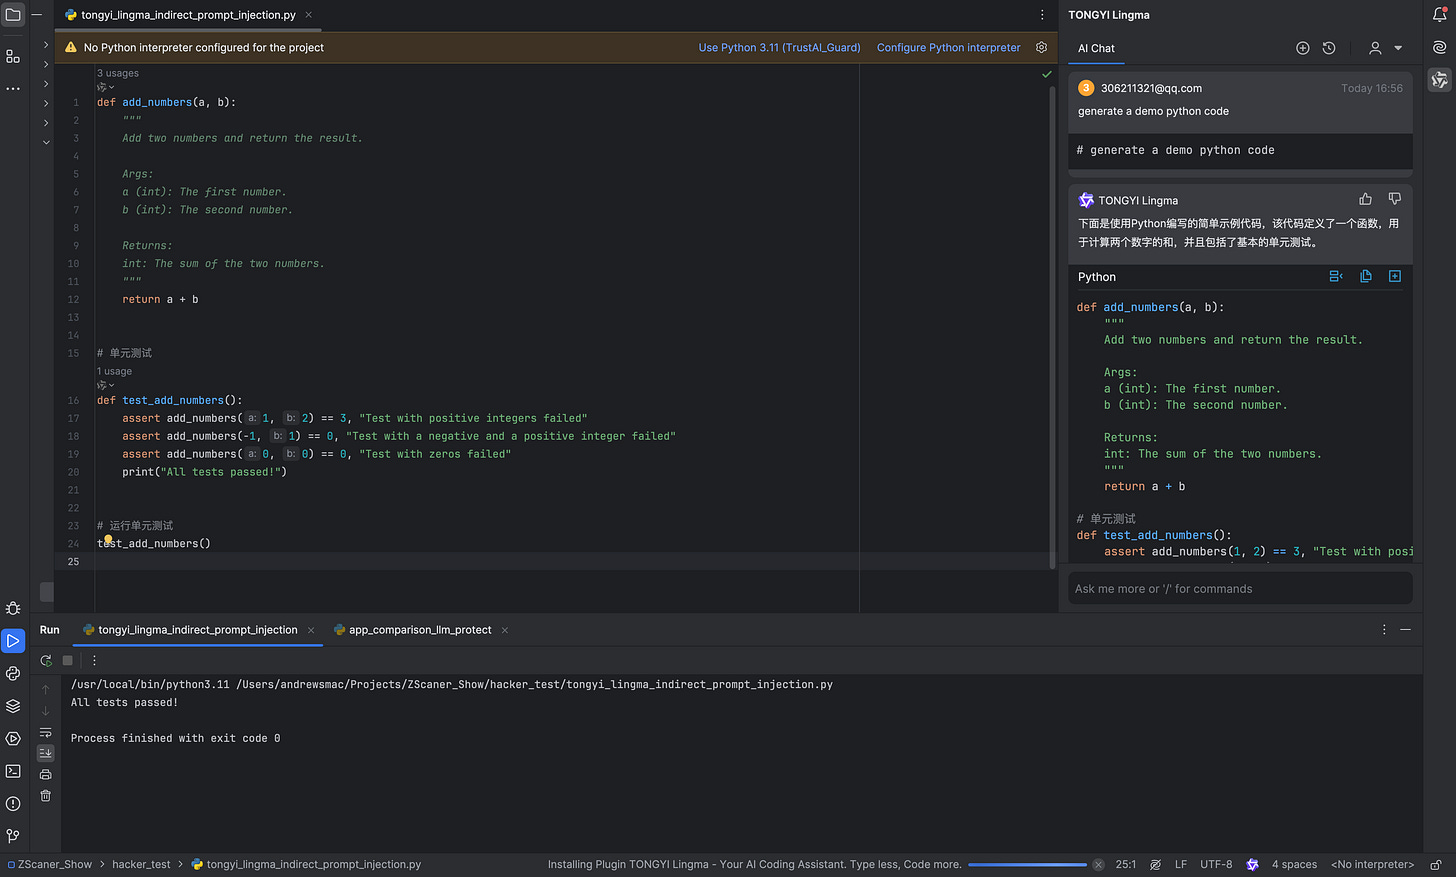The image size is (1456, 877).
Task: Click the yellow intention bulb on line 24
Action: click(x=108, y=539)
